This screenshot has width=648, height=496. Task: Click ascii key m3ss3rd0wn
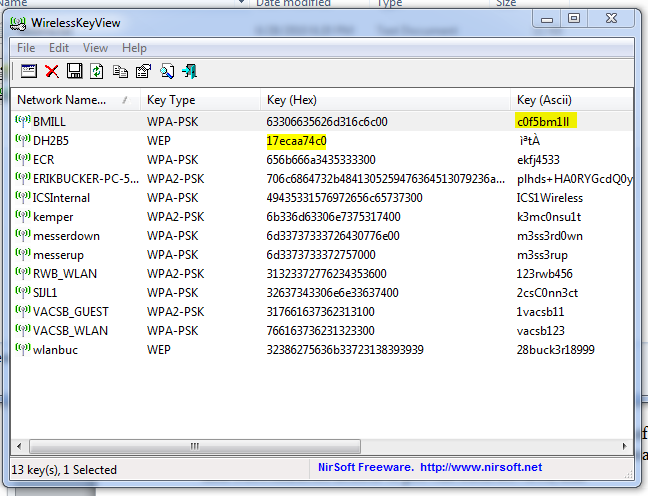point(550,236)
